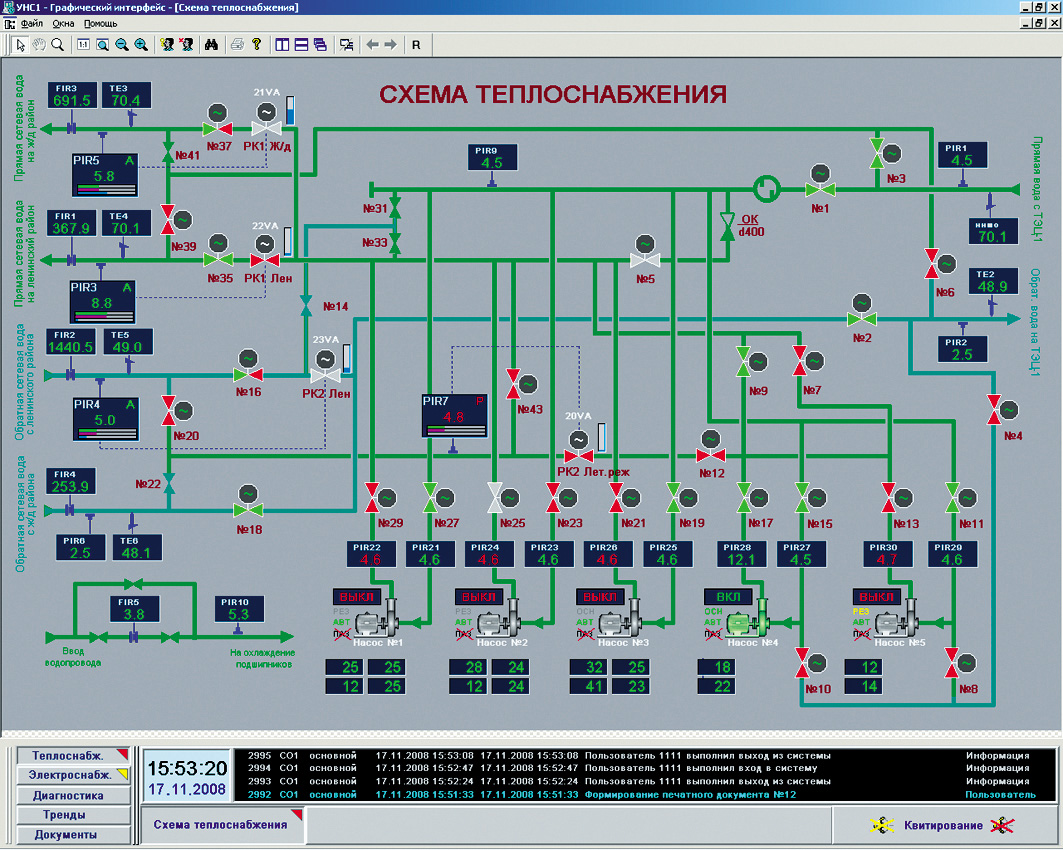Select the running green pump Насос №4

[x=749, y=620]
